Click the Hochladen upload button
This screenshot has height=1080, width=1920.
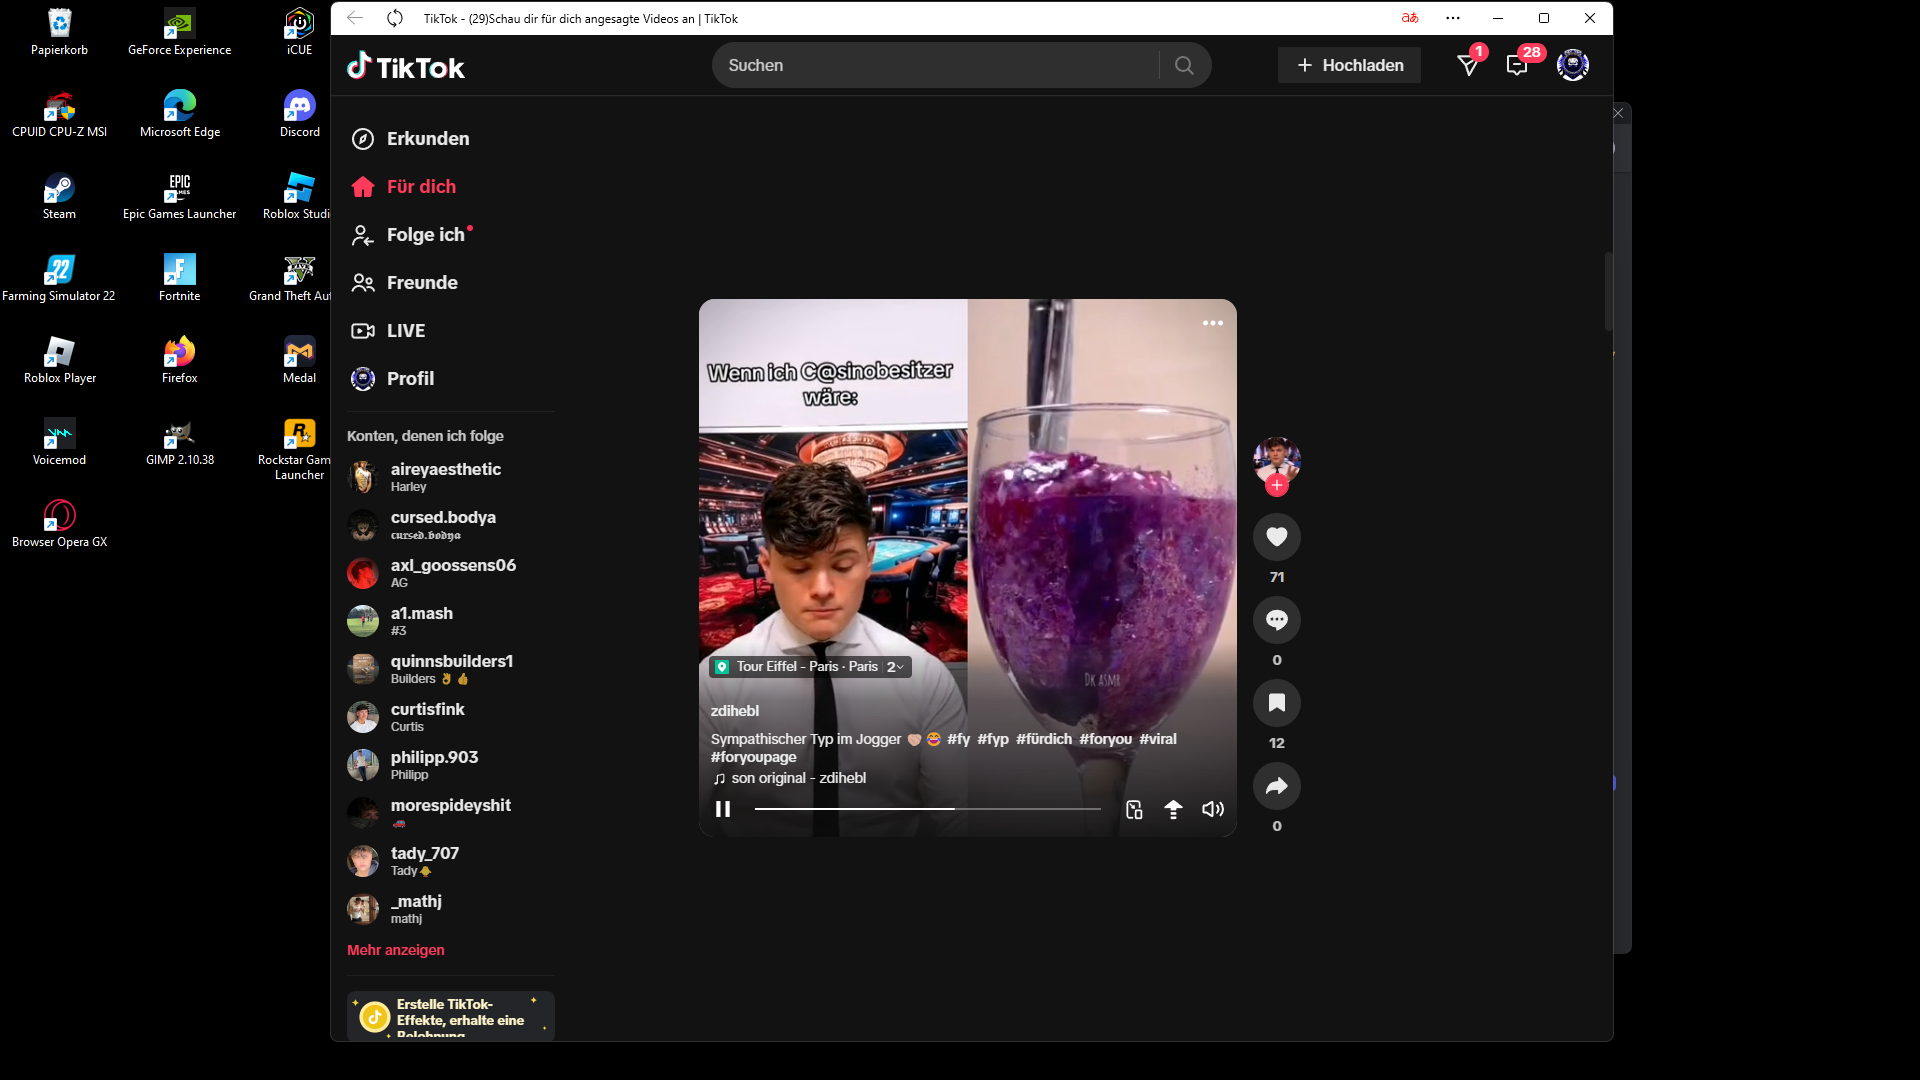(x=1349, y=65)
